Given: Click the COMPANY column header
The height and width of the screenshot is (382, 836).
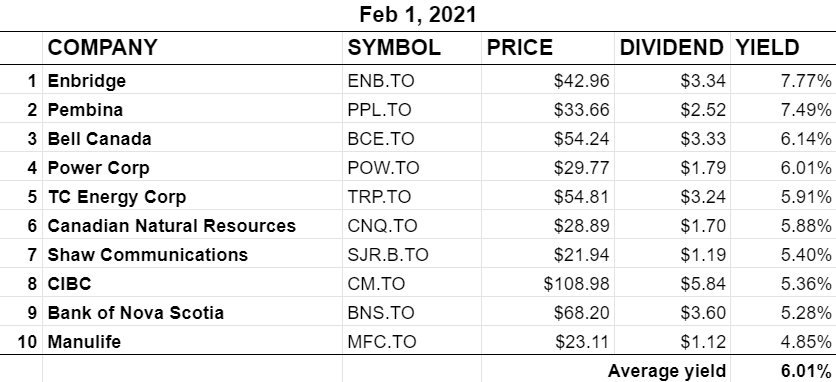Looking at the screenshot, I should (x=192, y=48).
